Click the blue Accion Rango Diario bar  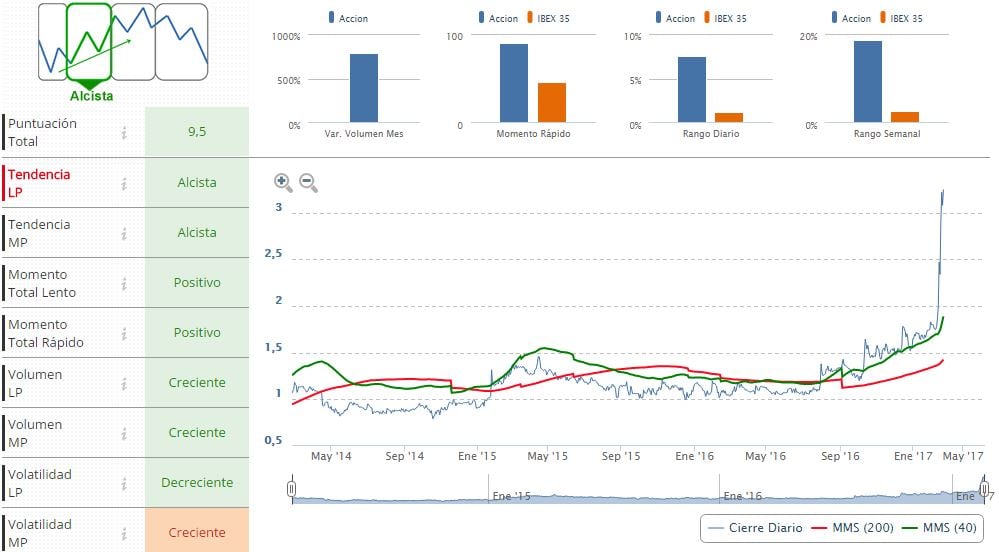pos(692,90)
